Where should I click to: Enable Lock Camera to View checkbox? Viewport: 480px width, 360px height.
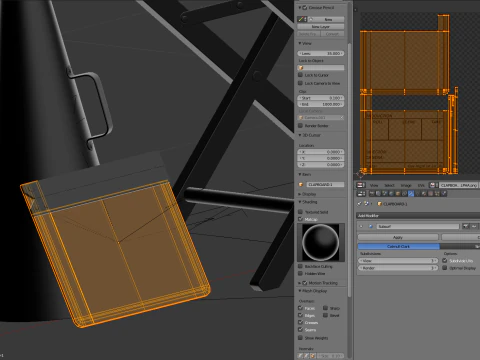pyautogui.click(x=300, y=83)
